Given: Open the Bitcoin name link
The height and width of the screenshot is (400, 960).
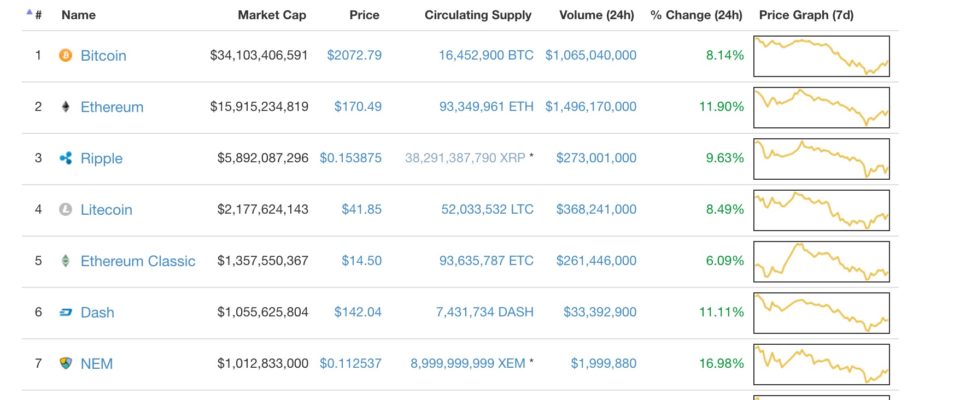Looking at the screenshot, I should coord(103,56).
